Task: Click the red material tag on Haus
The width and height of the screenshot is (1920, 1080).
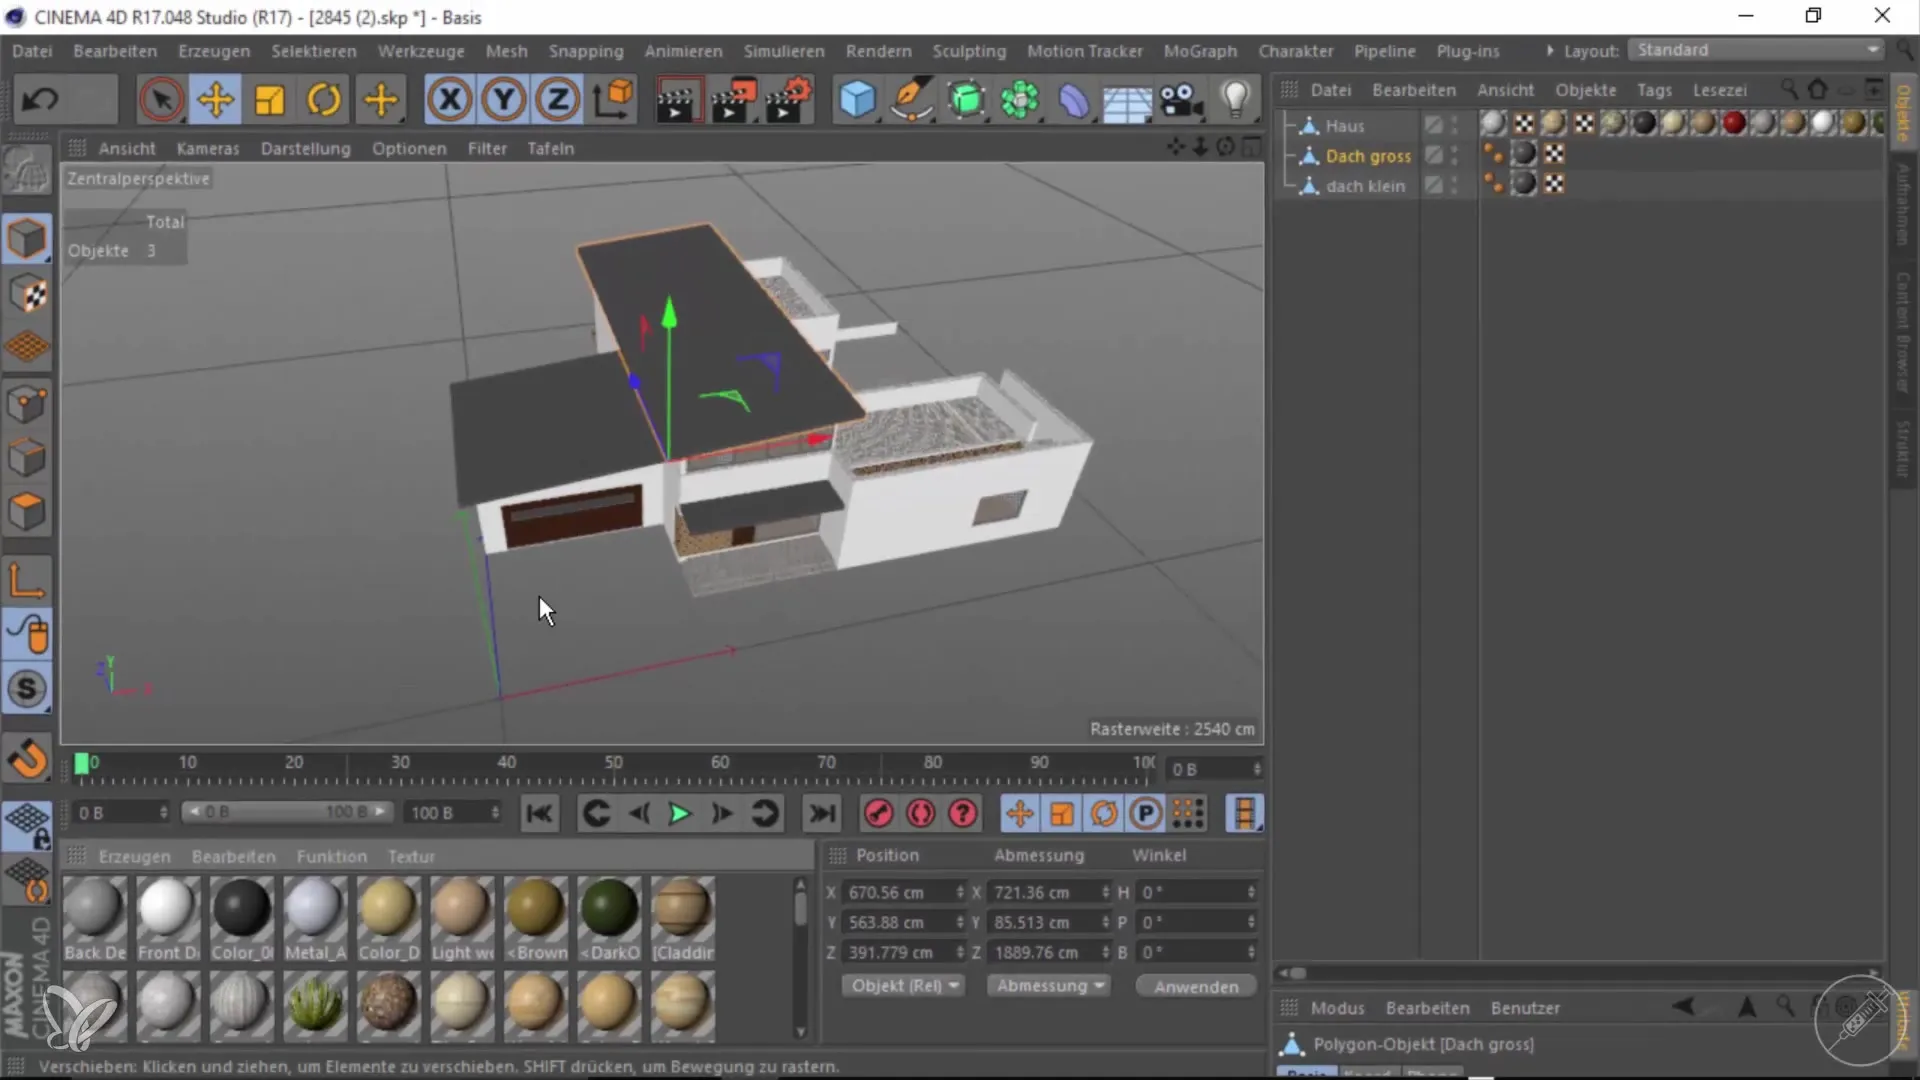Action: pyautogui.click(x=1734, y=123)
